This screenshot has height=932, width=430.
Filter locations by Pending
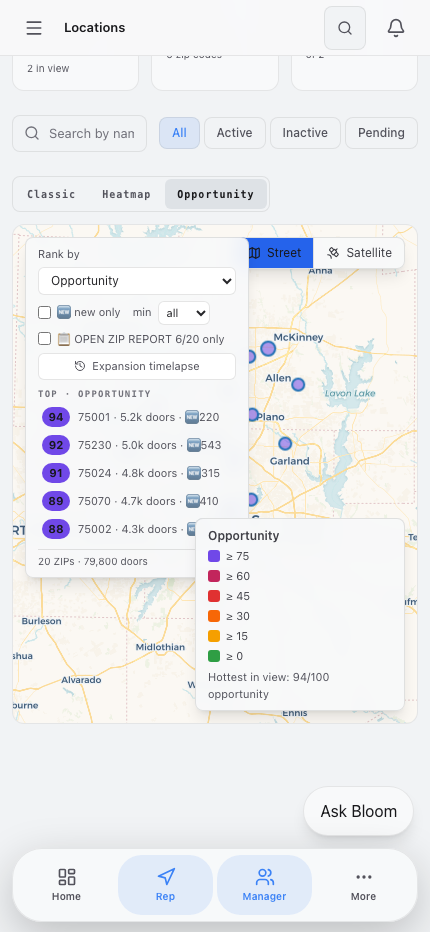(x=381, y=133)
